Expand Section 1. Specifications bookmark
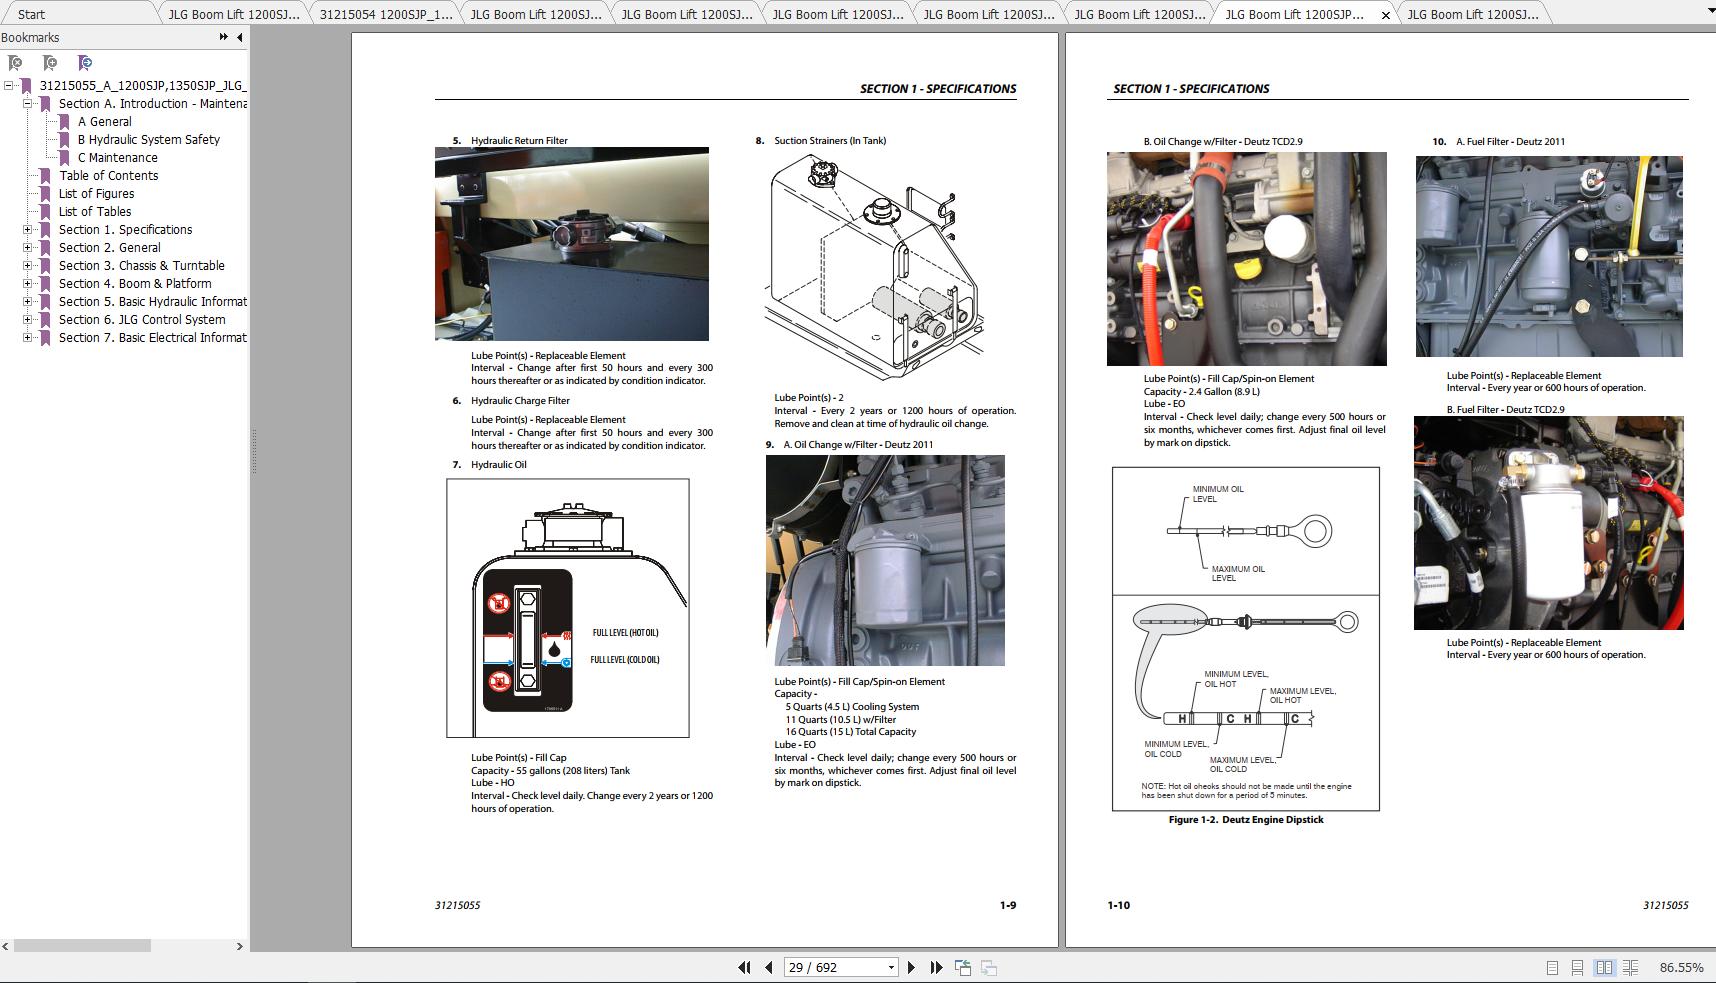This screenshot has height=983, width=1716. [28, 230]
